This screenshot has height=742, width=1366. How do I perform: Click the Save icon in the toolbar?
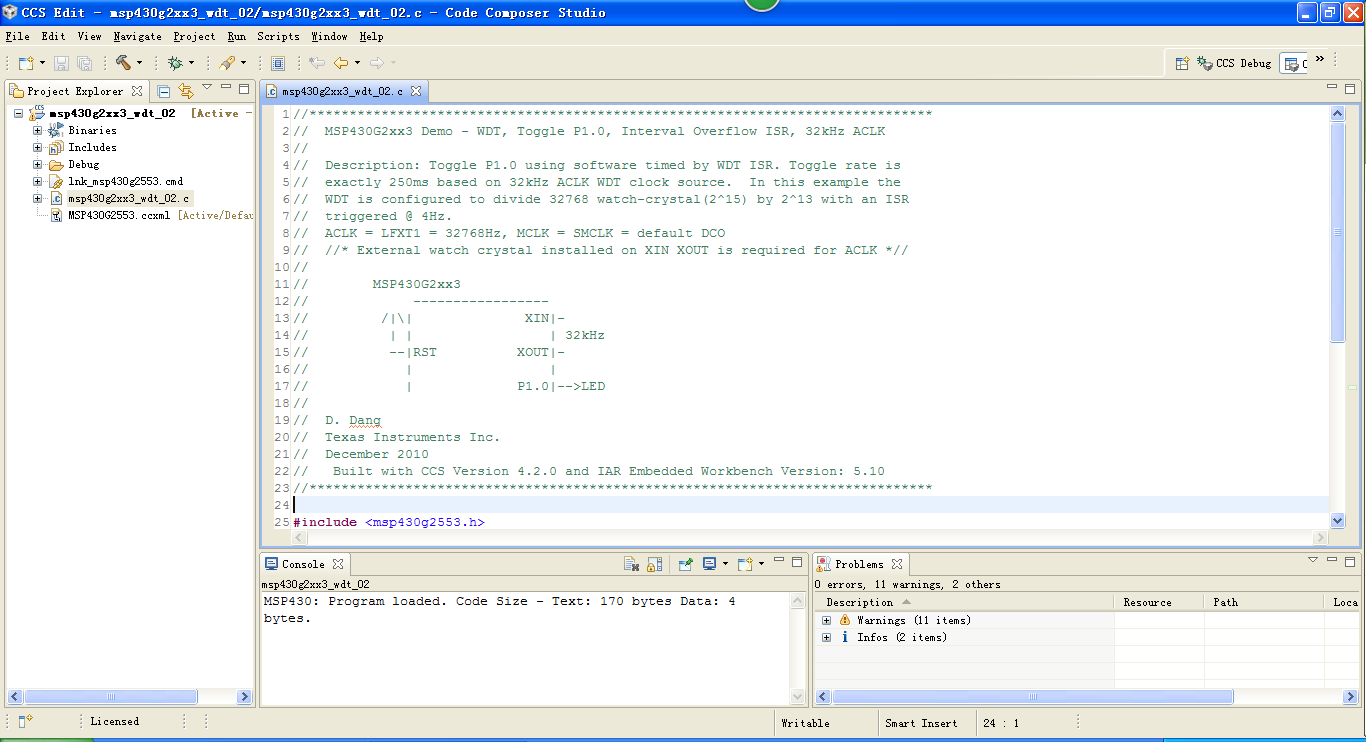[x=62, y=63]
